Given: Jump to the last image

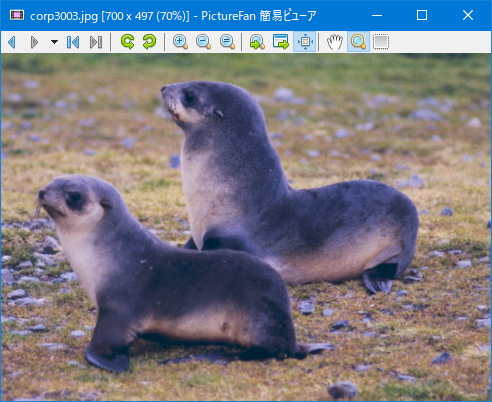Looking at the screenshot, I should click(96, 42).
